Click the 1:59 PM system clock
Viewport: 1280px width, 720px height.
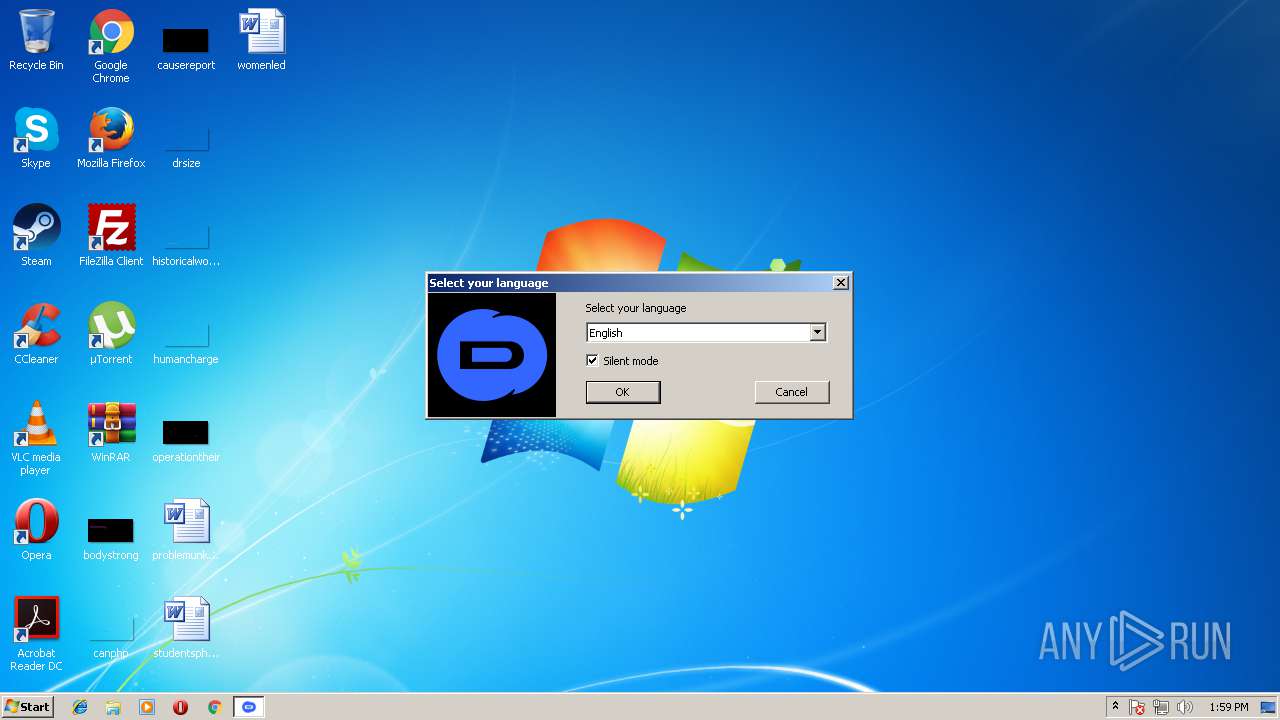coord(1228,707)
